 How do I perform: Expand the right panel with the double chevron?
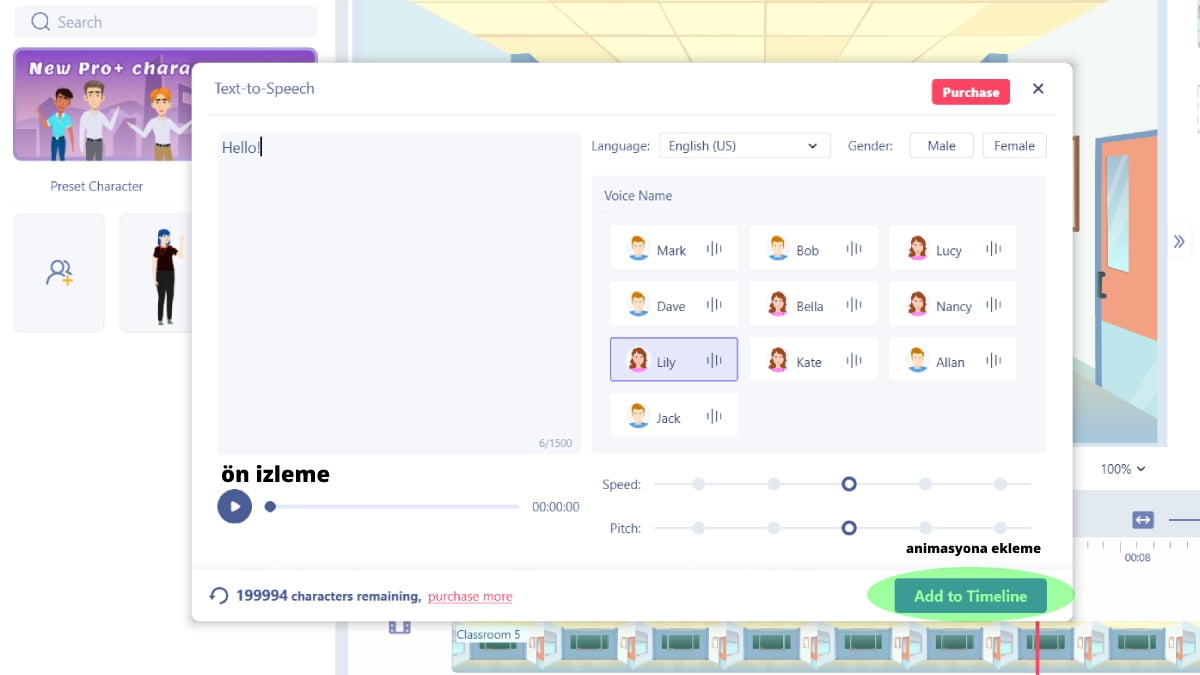pos(1179,241)
